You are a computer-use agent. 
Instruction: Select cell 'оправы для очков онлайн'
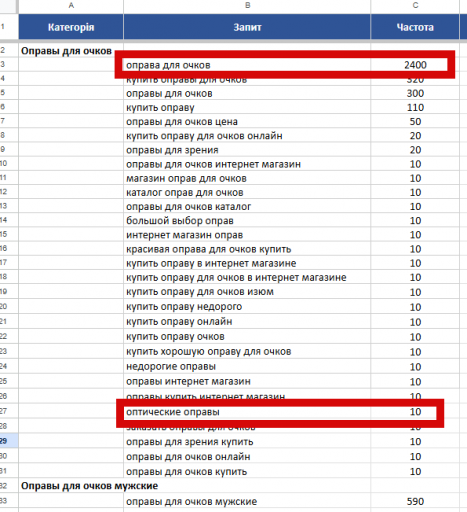coord(247,457)
